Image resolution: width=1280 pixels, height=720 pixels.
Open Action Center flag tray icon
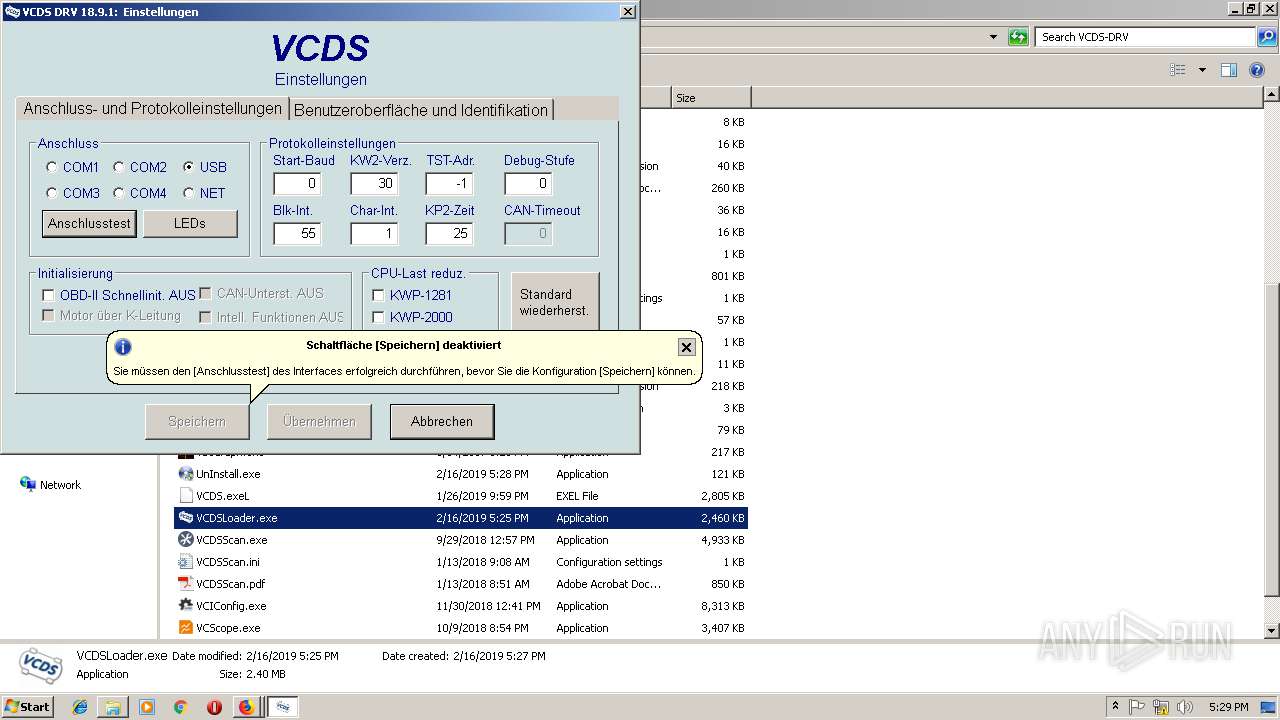pyautogui.click(x=1137, y=707)
